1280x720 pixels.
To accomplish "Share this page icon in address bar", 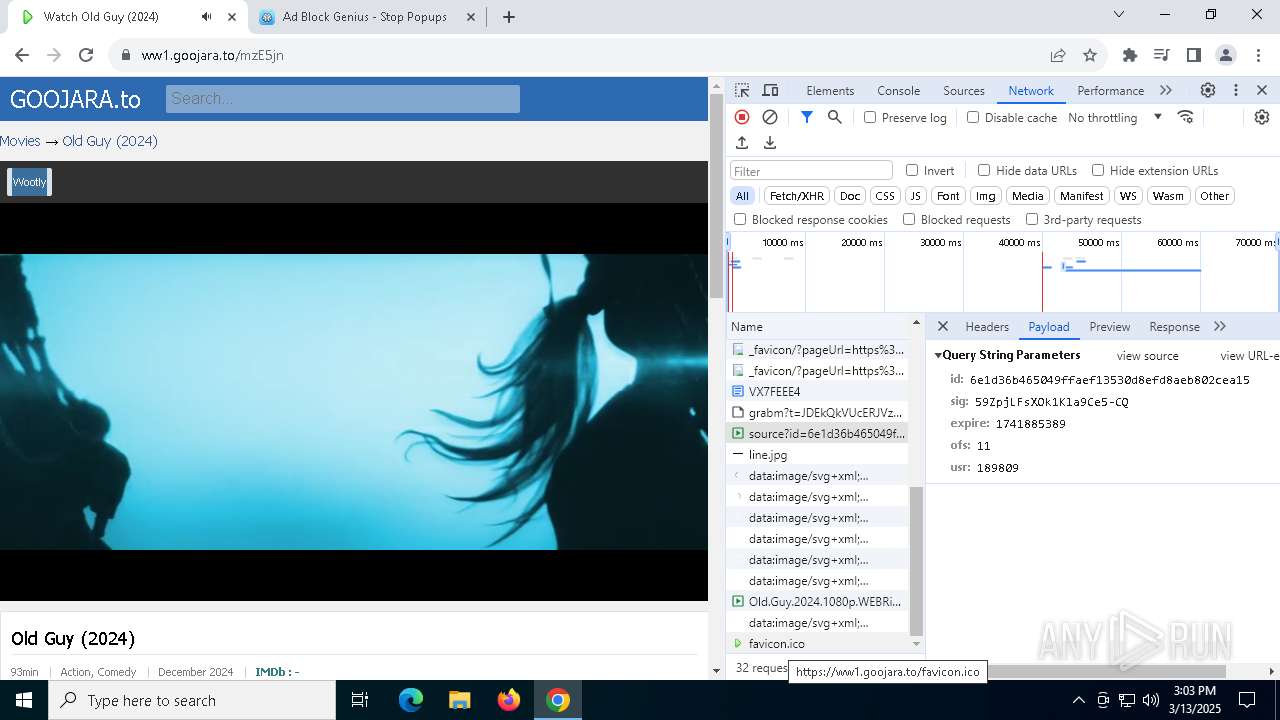I will [1058, 55].
